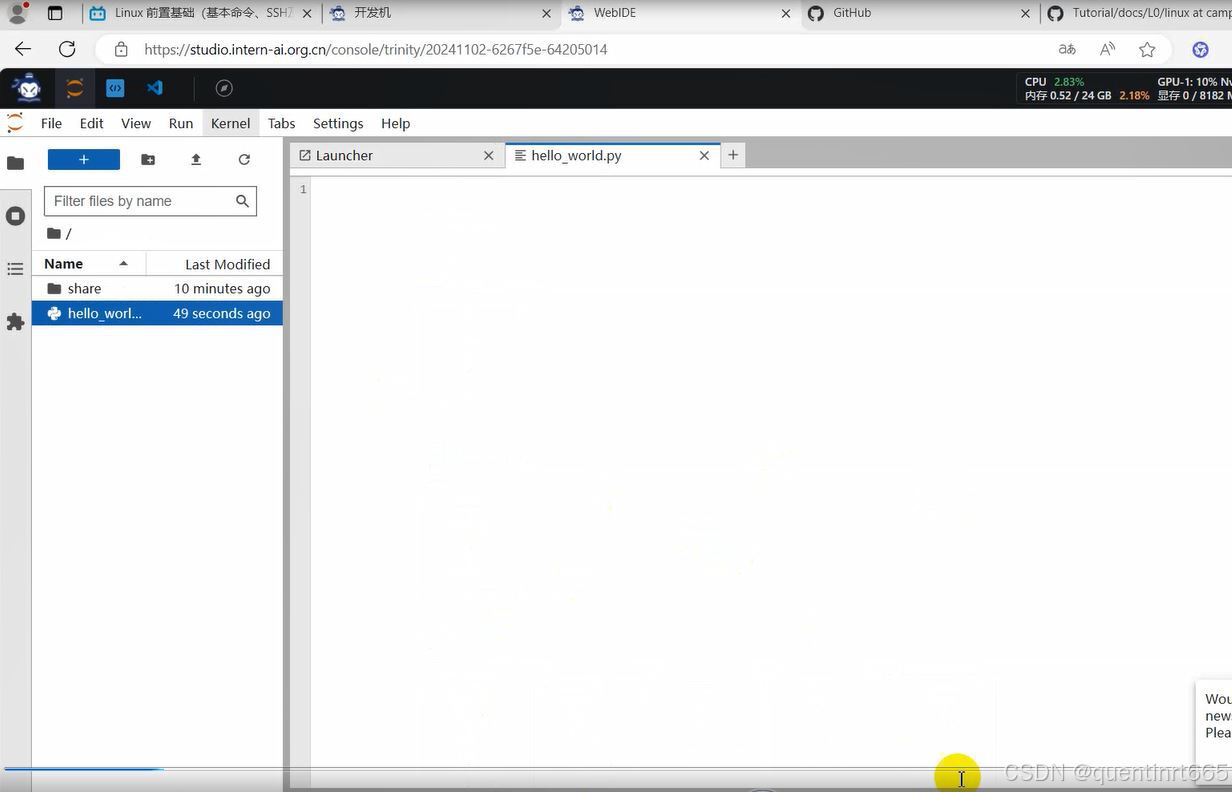
Task: Click the Upload Files icon
Action: [195, 159]
